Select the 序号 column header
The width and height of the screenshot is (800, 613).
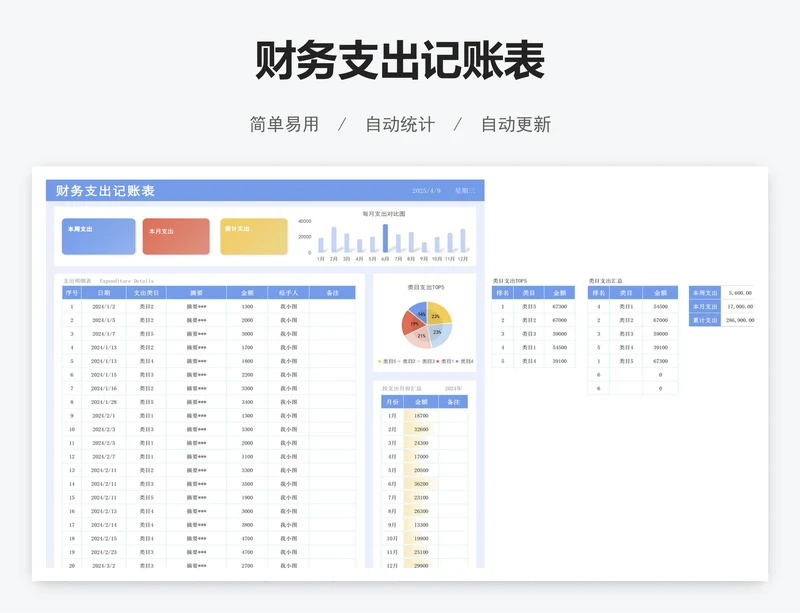click(x=71, y=293)
